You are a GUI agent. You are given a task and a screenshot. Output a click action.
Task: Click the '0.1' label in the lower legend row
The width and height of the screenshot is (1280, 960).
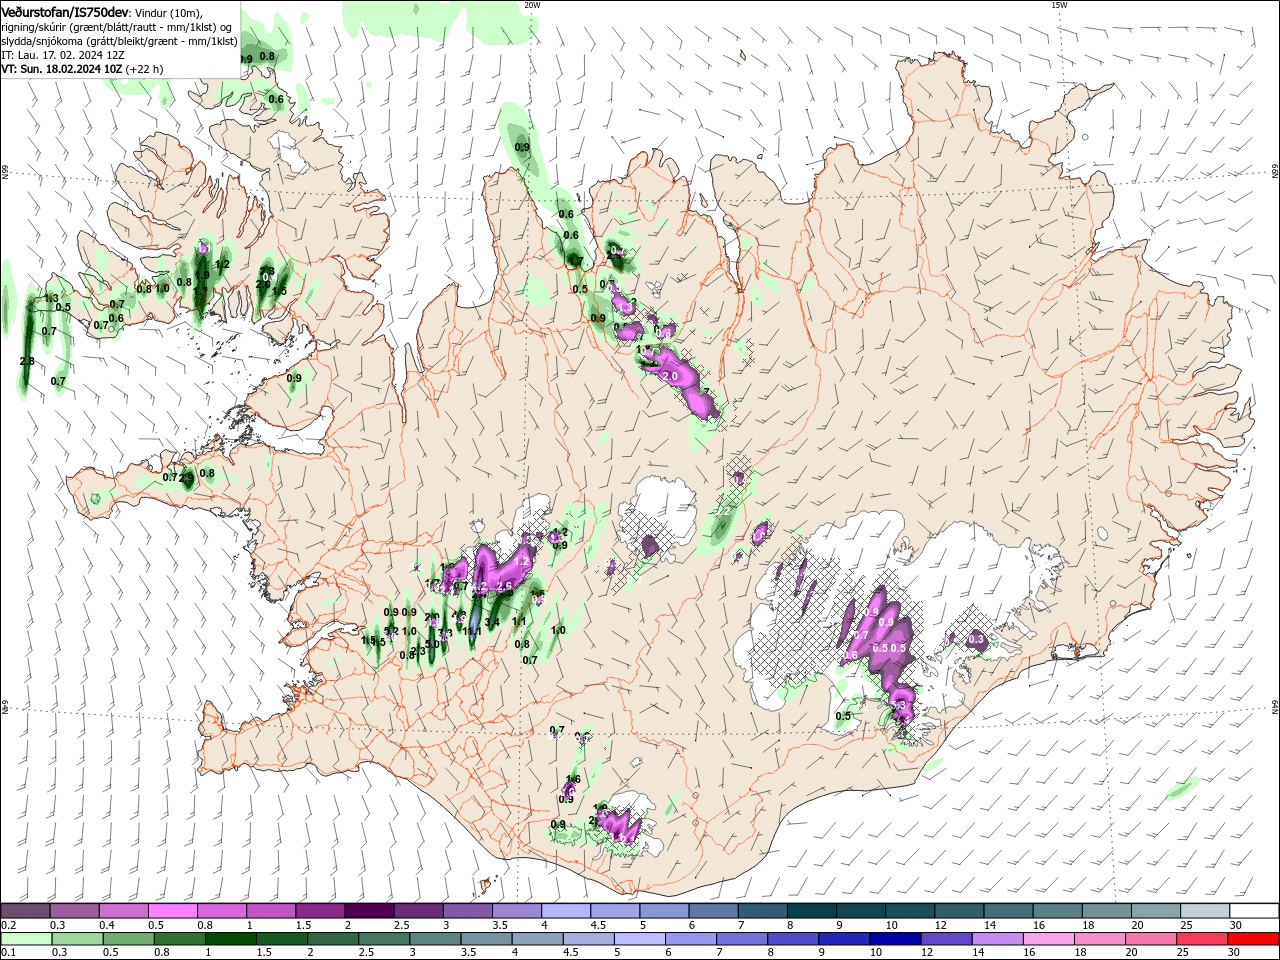tap(9, 953)
